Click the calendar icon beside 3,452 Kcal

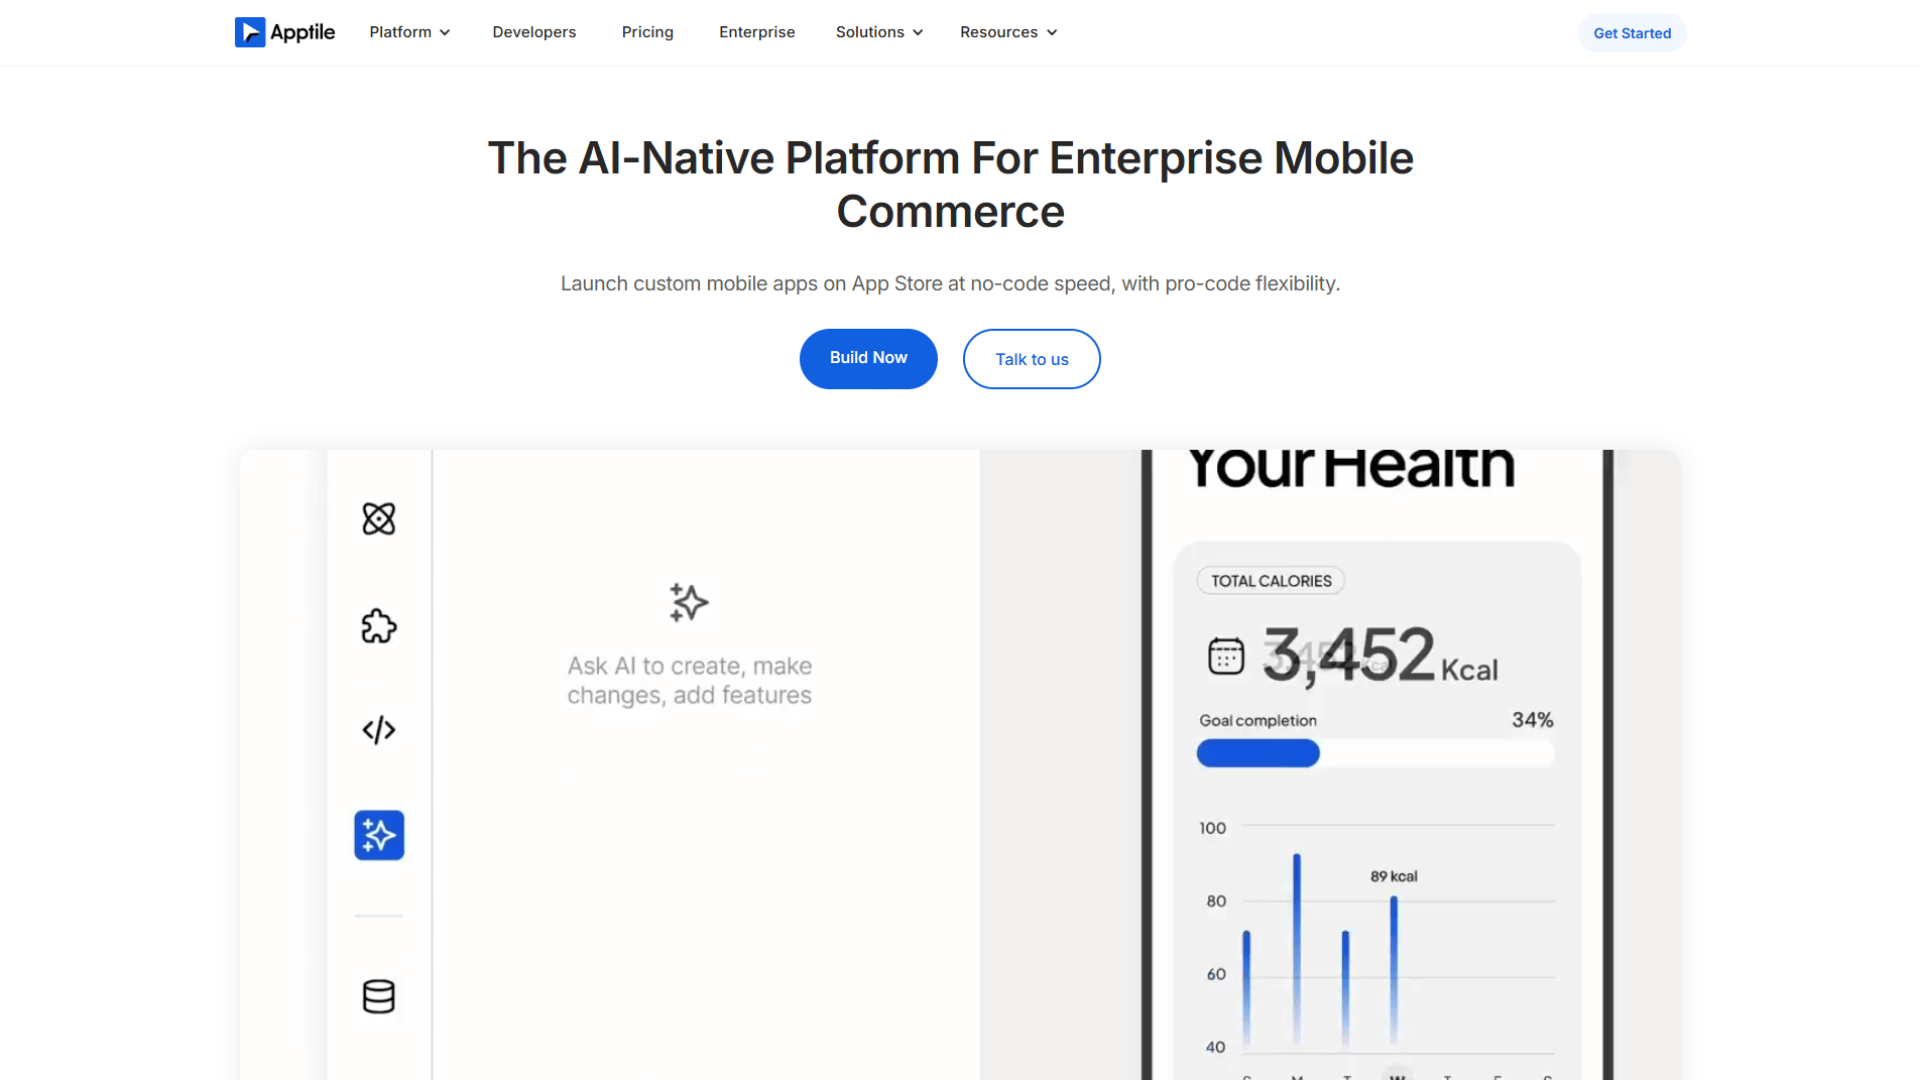pyautogui.click(x=1226, y=656)
